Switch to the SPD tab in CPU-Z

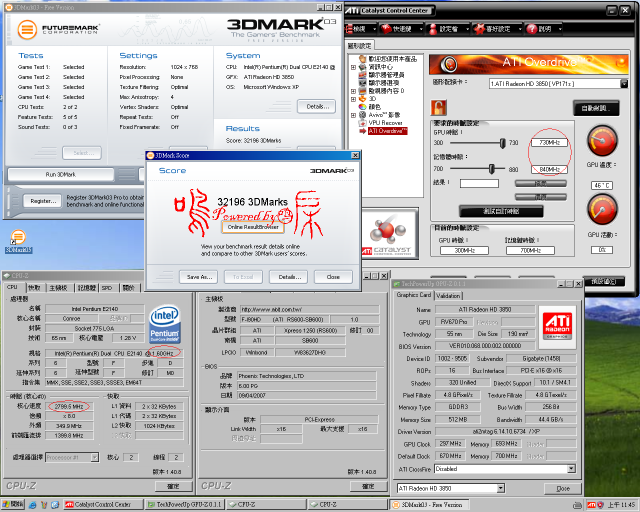coord(107,288)
